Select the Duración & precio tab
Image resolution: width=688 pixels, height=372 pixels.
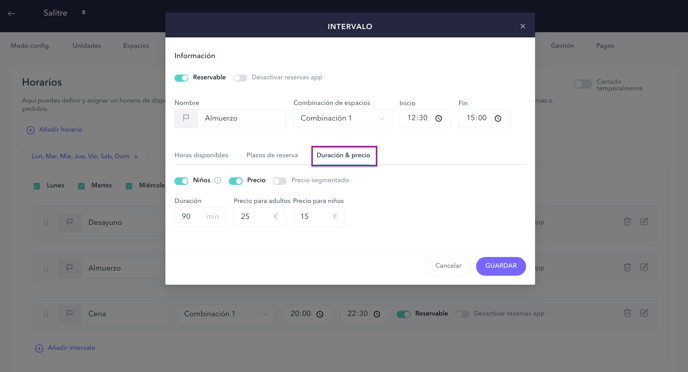(x=344, y=155)
